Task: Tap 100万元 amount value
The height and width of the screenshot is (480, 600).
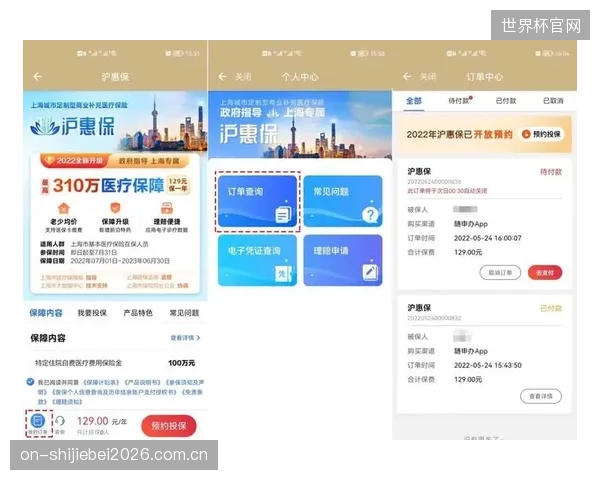Action: tap(181, 362)
